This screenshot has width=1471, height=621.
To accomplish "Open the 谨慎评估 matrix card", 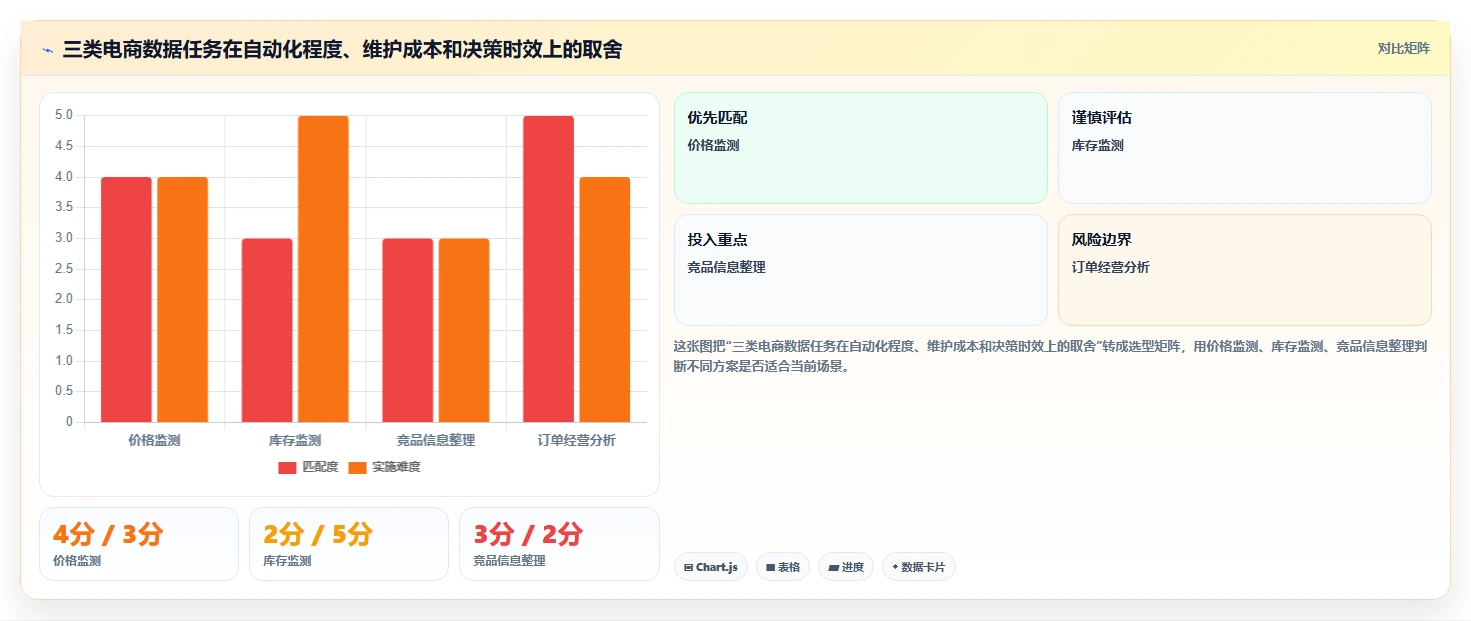I will [x=1245, y=148].
